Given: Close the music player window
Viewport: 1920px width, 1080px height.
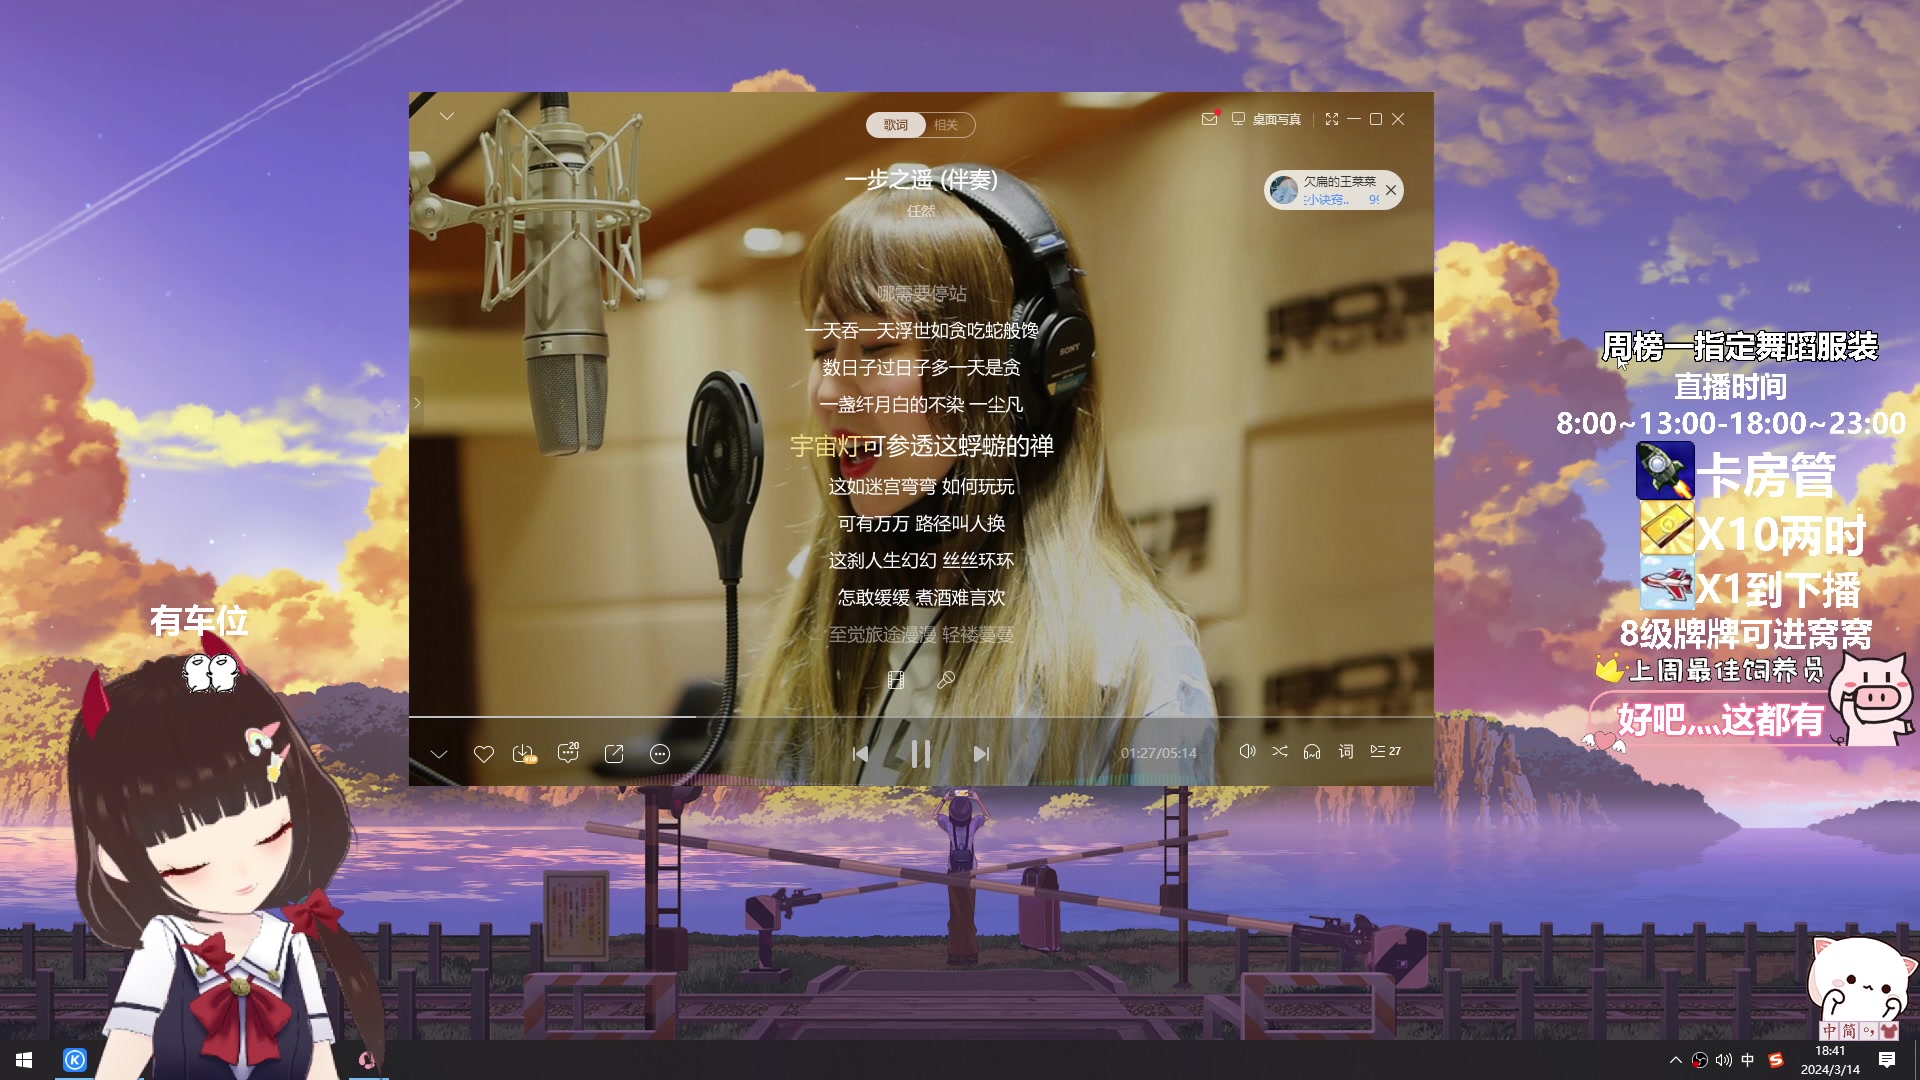Looking at the screenshot, I should click(x=1398, y=119).
